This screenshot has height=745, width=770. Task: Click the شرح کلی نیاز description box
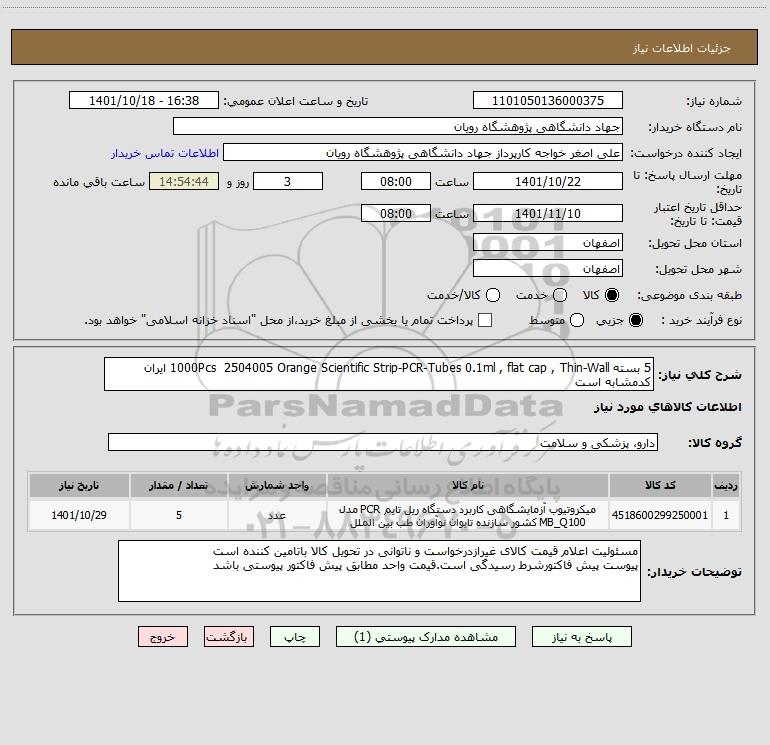point(379,374)
